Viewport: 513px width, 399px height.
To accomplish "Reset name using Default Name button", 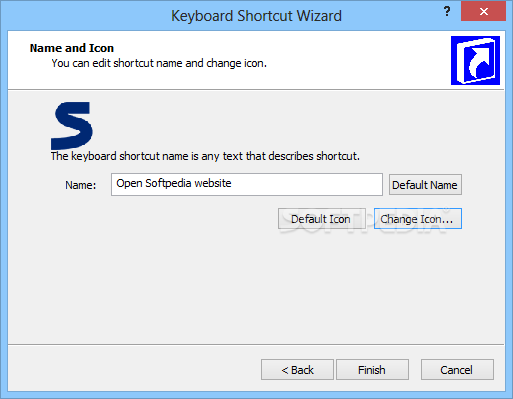I will (x=425, y=185).
